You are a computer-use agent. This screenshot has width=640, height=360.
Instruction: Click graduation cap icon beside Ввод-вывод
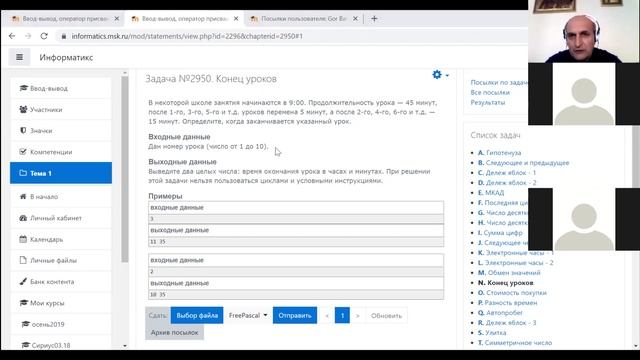(x=23, y=88)
